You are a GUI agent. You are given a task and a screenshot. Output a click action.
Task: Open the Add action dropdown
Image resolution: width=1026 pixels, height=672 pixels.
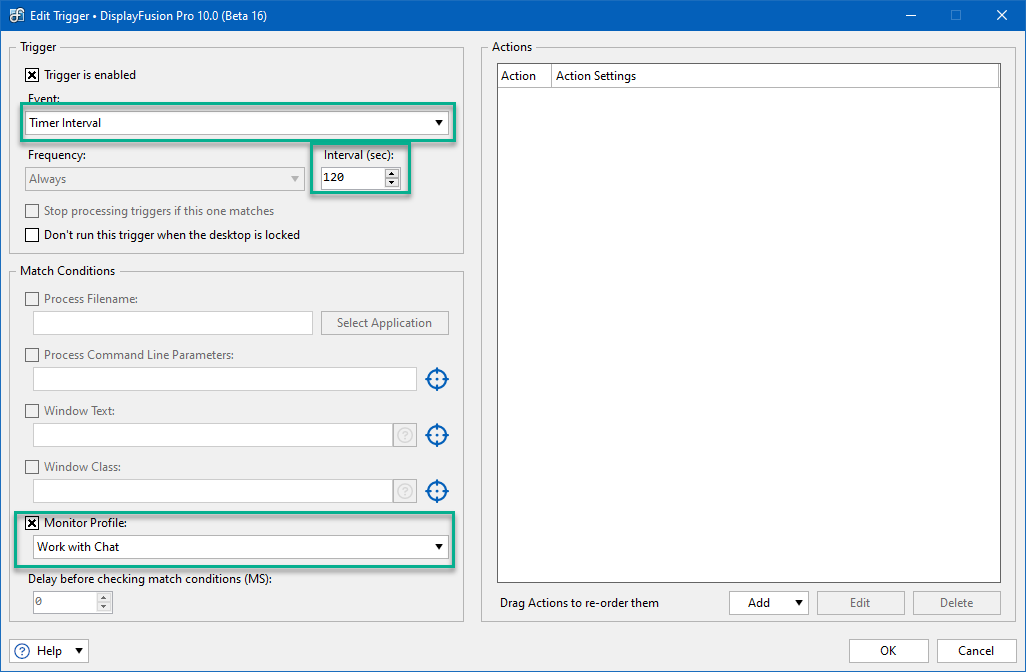coord(769,603)
